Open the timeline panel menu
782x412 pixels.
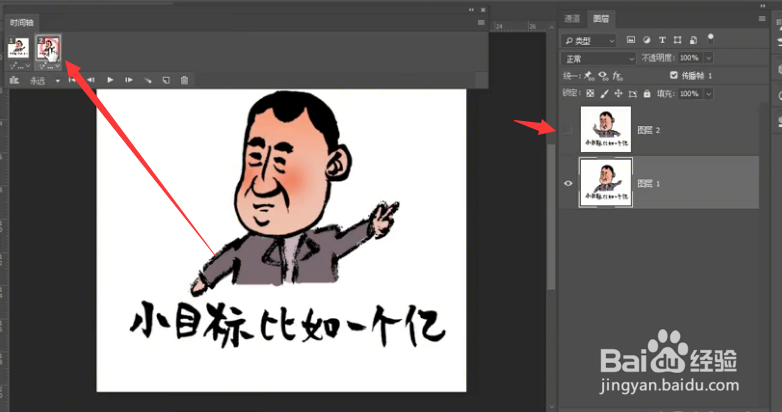pos(481,22)
